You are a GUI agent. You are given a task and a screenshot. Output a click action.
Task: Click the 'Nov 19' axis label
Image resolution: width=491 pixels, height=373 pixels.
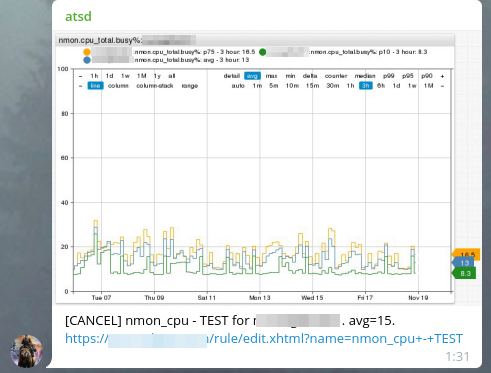[x=418, y=298]
